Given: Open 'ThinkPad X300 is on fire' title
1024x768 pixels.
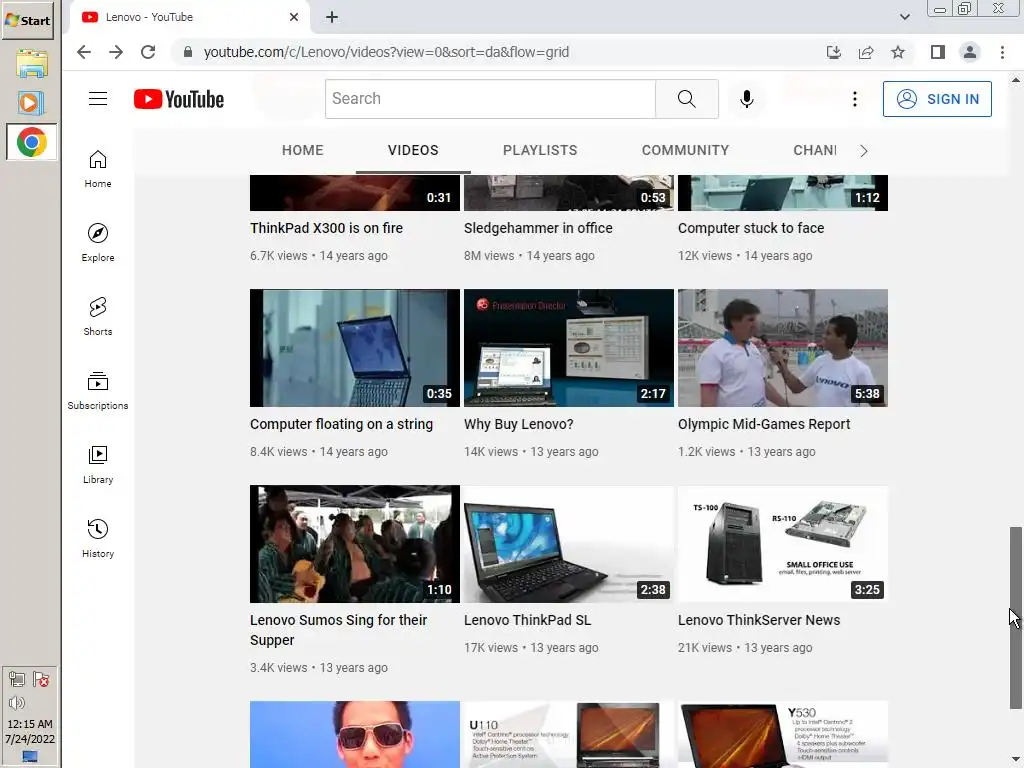Looking at the screenshot, I should coord(327,228).
